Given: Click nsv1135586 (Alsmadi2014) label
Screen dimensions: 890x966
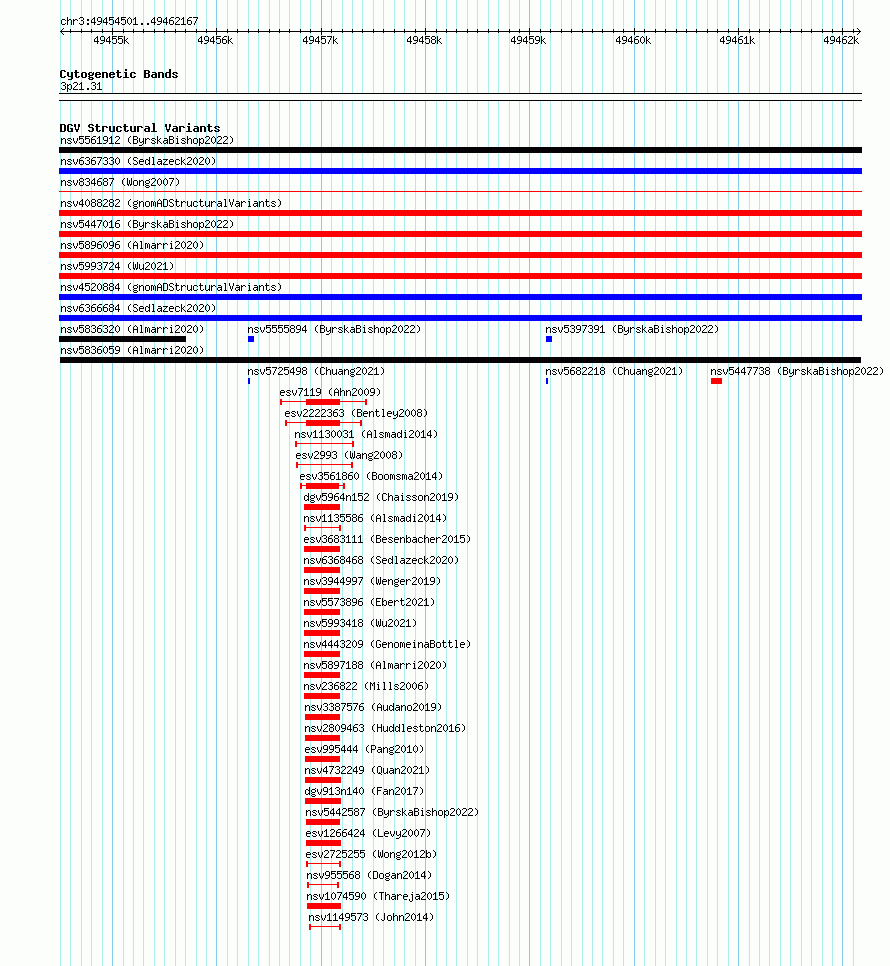Looking at the screenshot, I should [375, 518].
